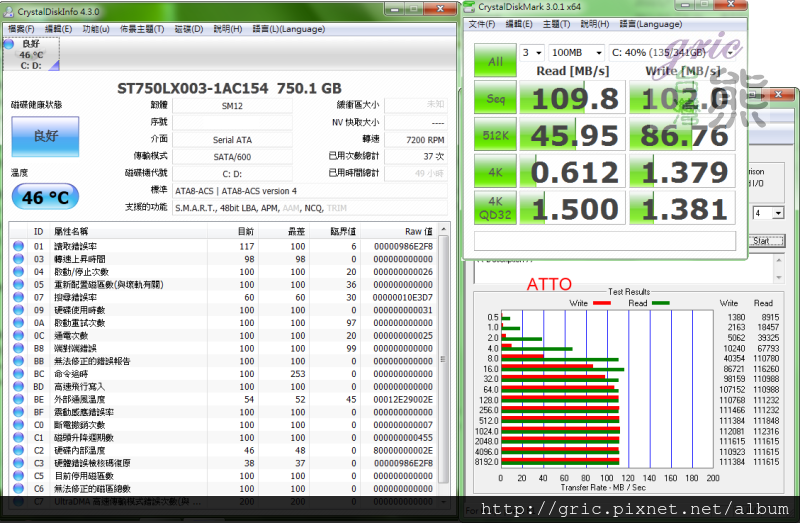800x523 pixels.
Task: Click status icon for attribute 09 硬碟使用時數
Action: coord(18,310)
